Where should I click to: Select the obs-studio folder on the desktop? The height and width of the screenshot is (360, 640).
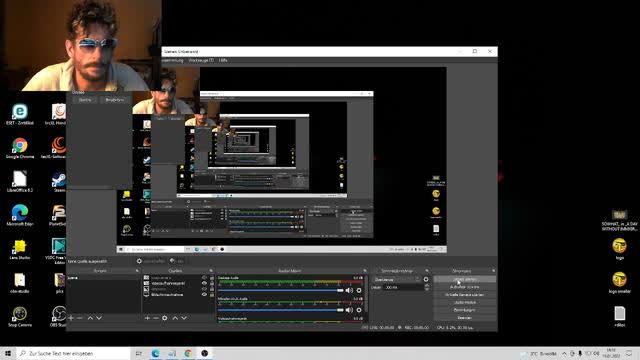click(20, 283)
